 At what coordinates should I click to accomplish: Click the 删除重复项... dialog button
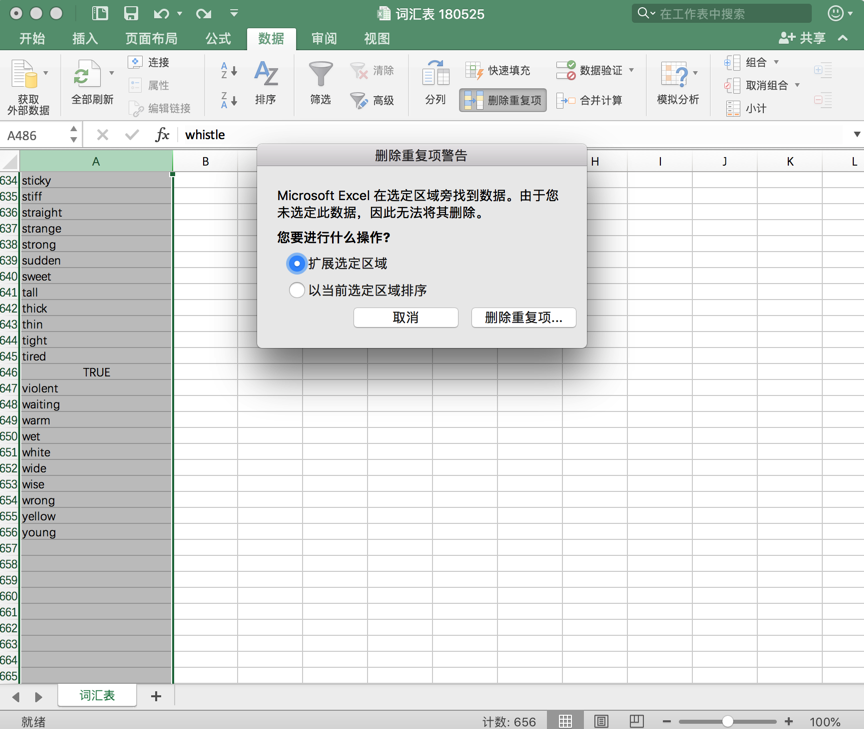(x=523, y=317)
